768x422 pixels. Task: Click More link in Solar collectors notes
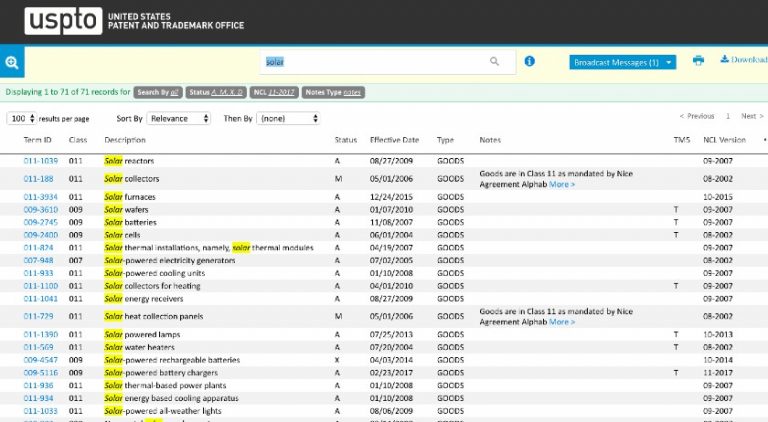coord(561,184)
